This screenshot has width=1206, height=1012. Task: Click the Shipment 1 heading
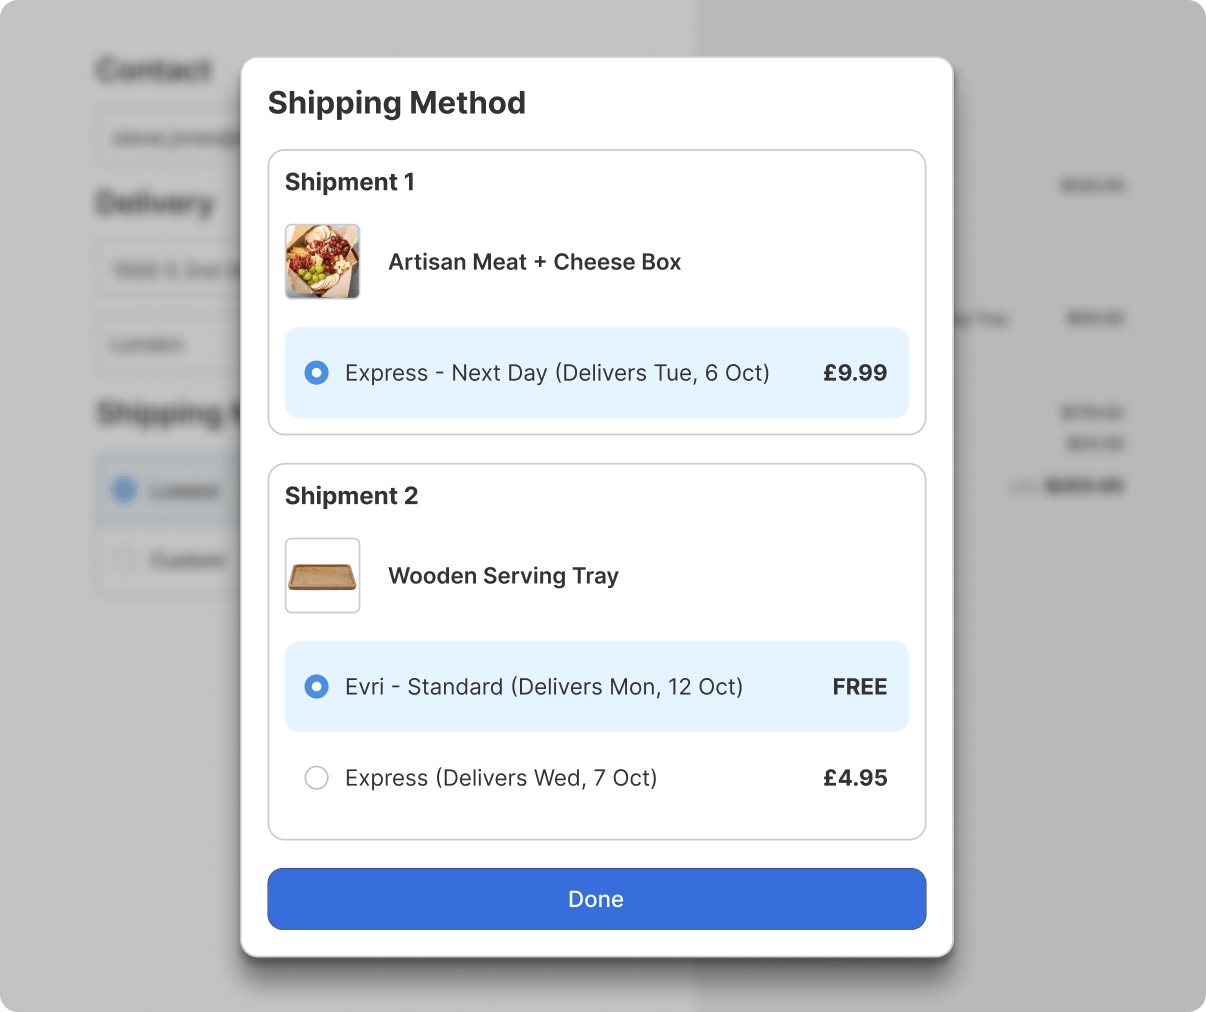click(349, 182)
